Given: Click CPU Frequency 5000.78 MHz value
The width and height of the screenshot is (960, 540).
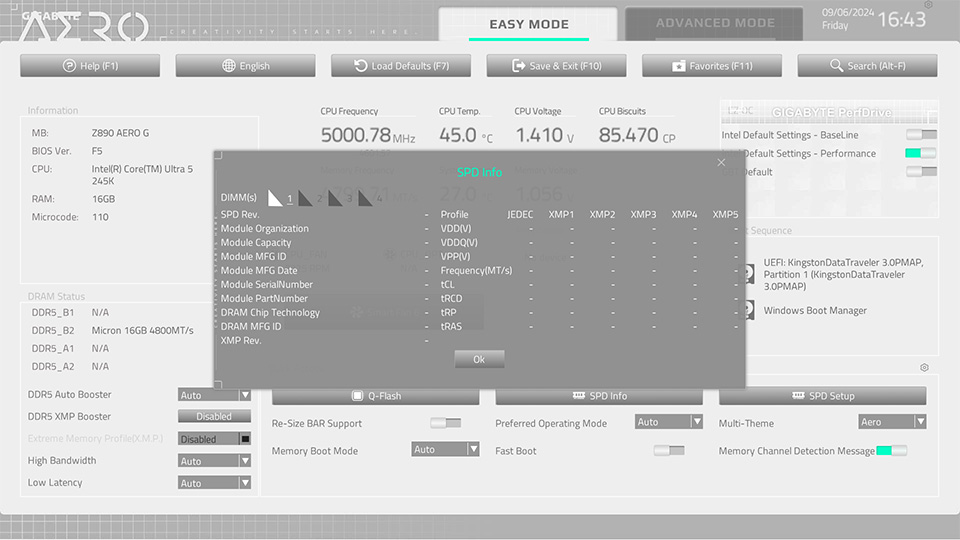Looking at the screenshot, I should [368, 135].
